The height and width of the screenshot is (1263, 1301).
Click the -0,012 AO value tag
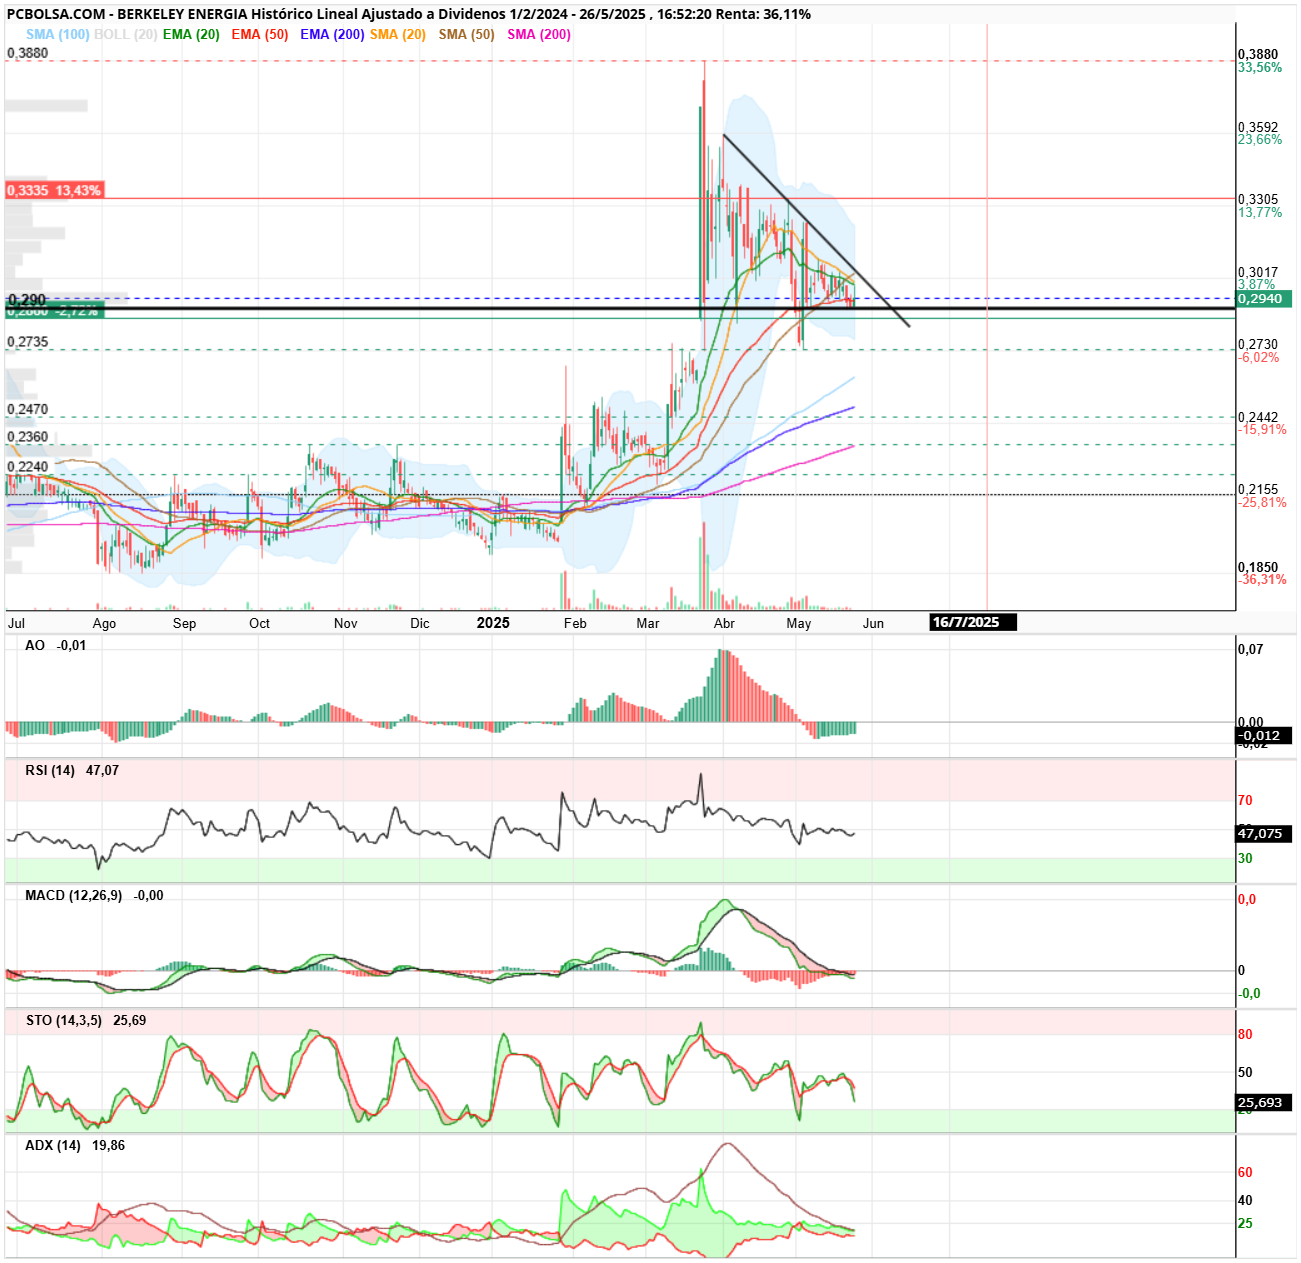tap(1264, 736)
